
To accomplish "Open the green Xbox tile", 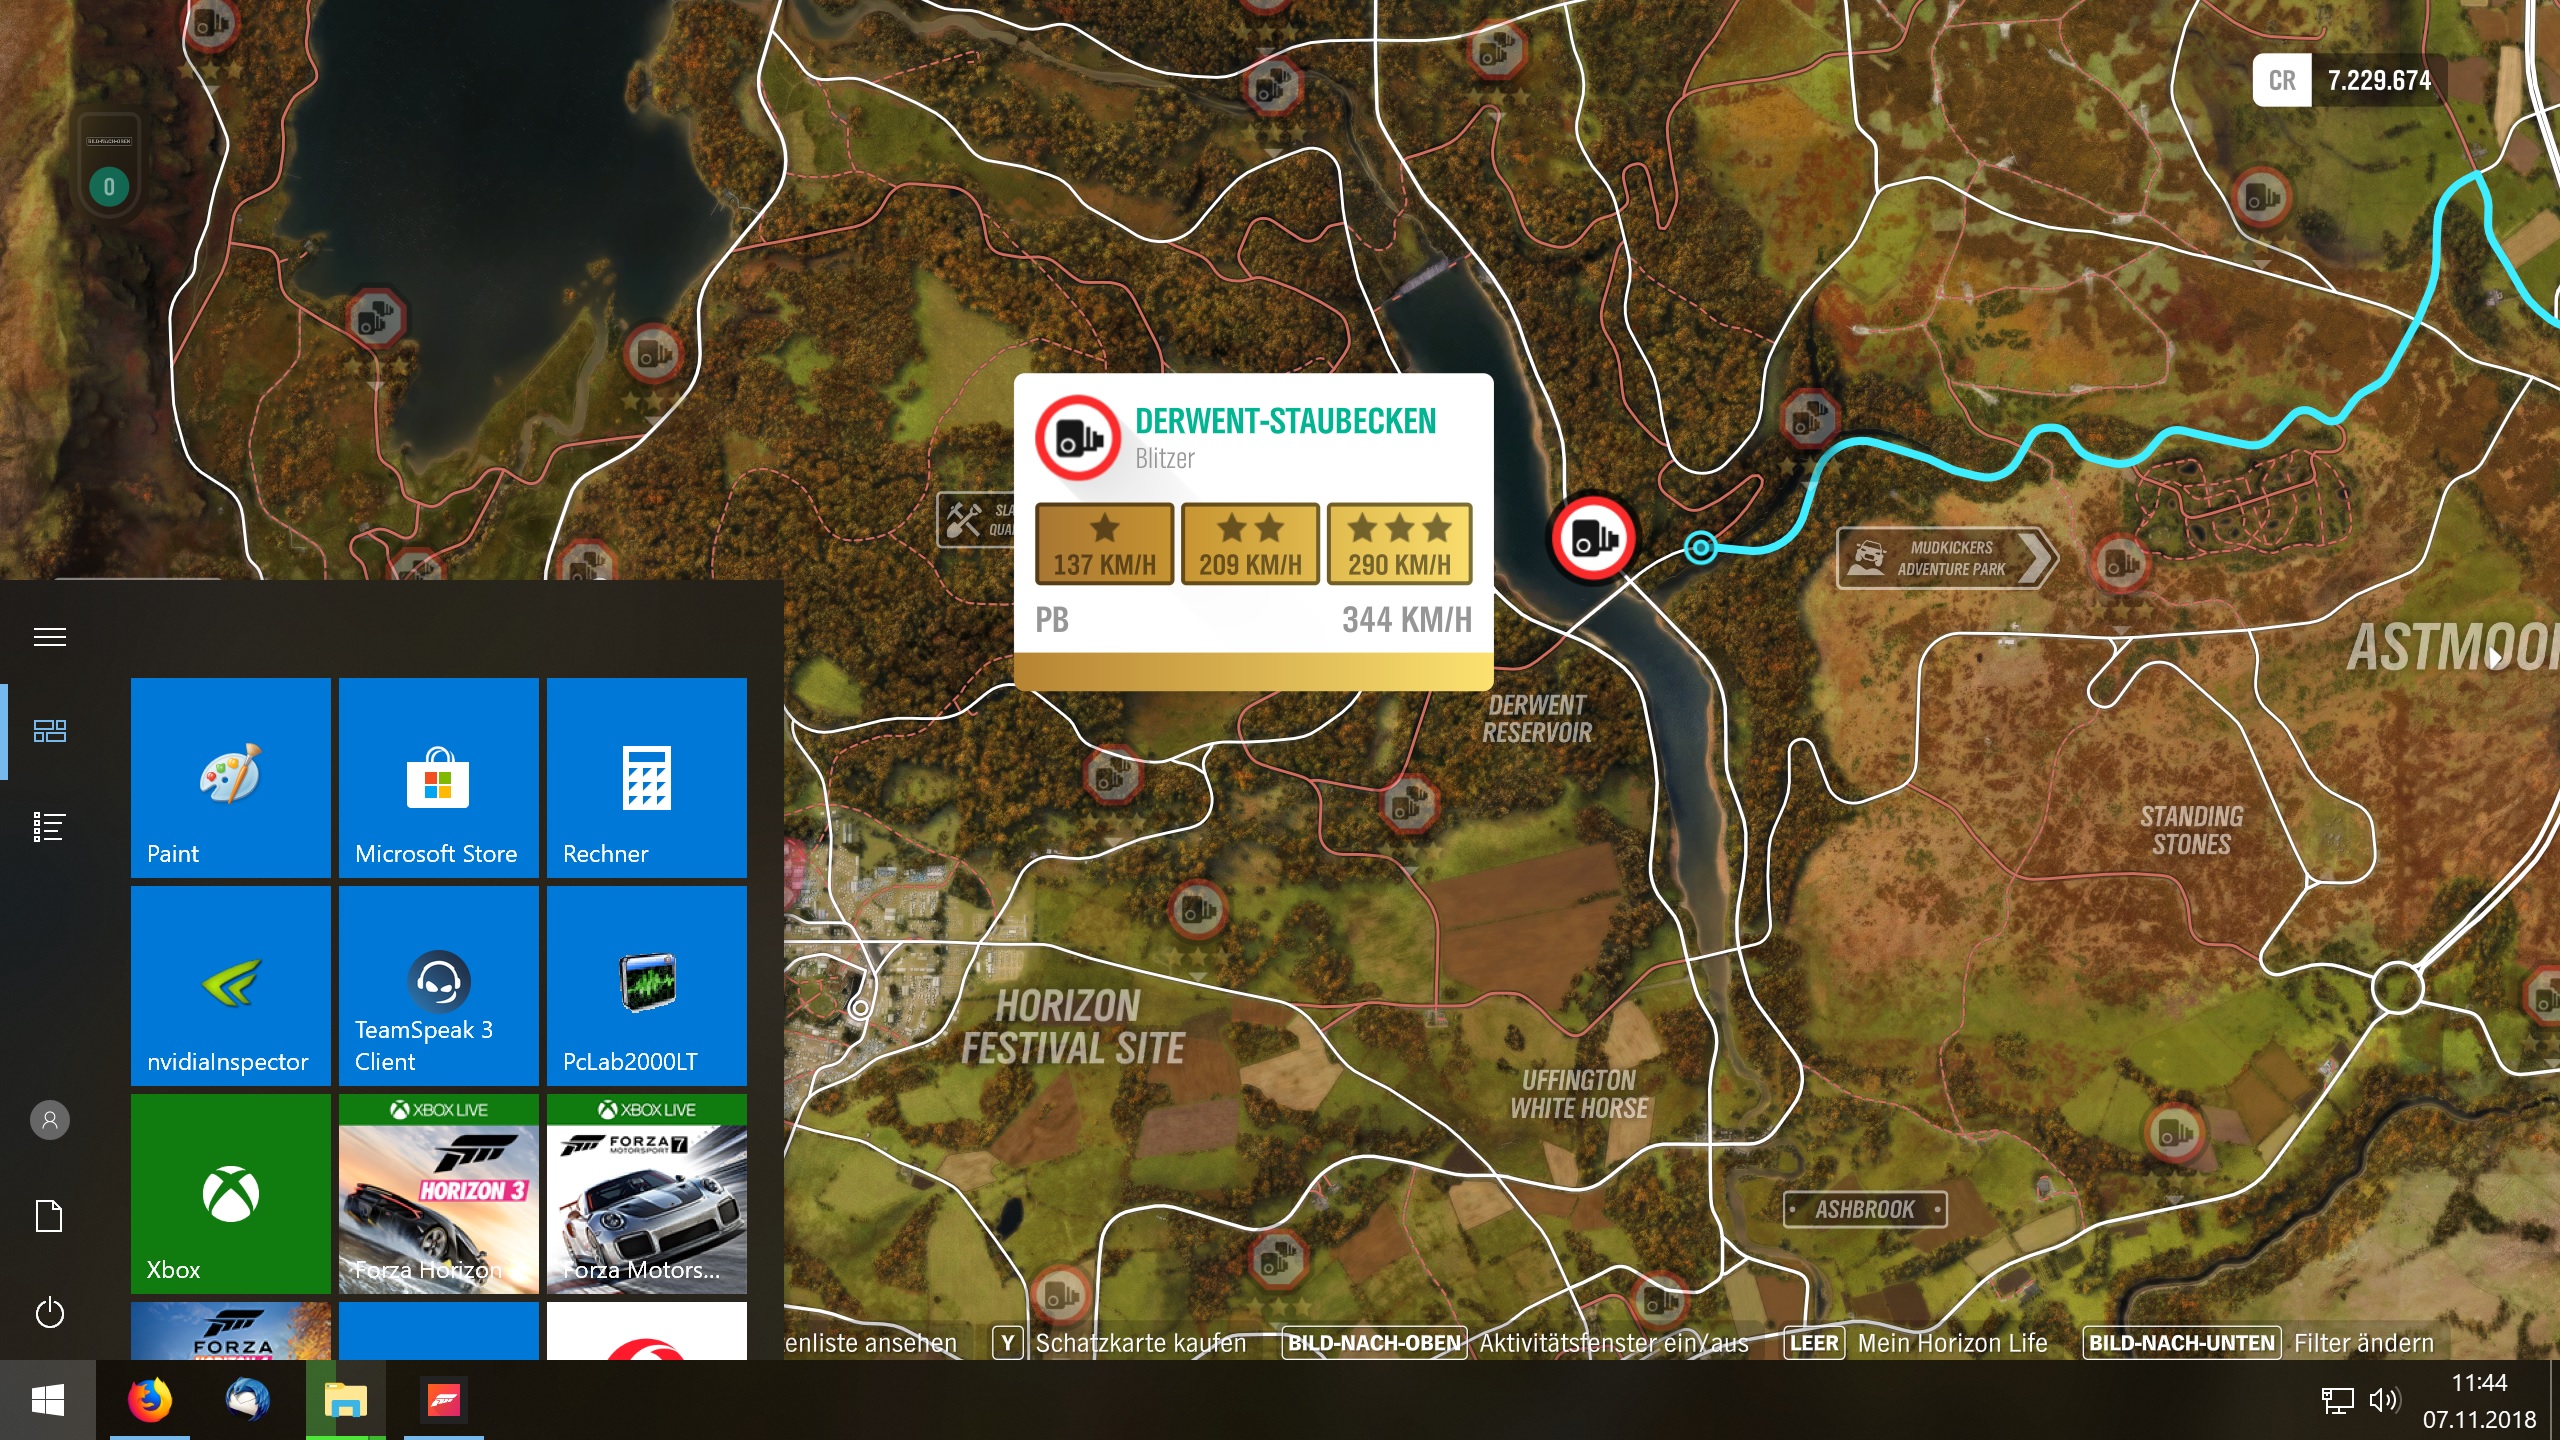I will pyautogui.click(x=230, y=1194).
